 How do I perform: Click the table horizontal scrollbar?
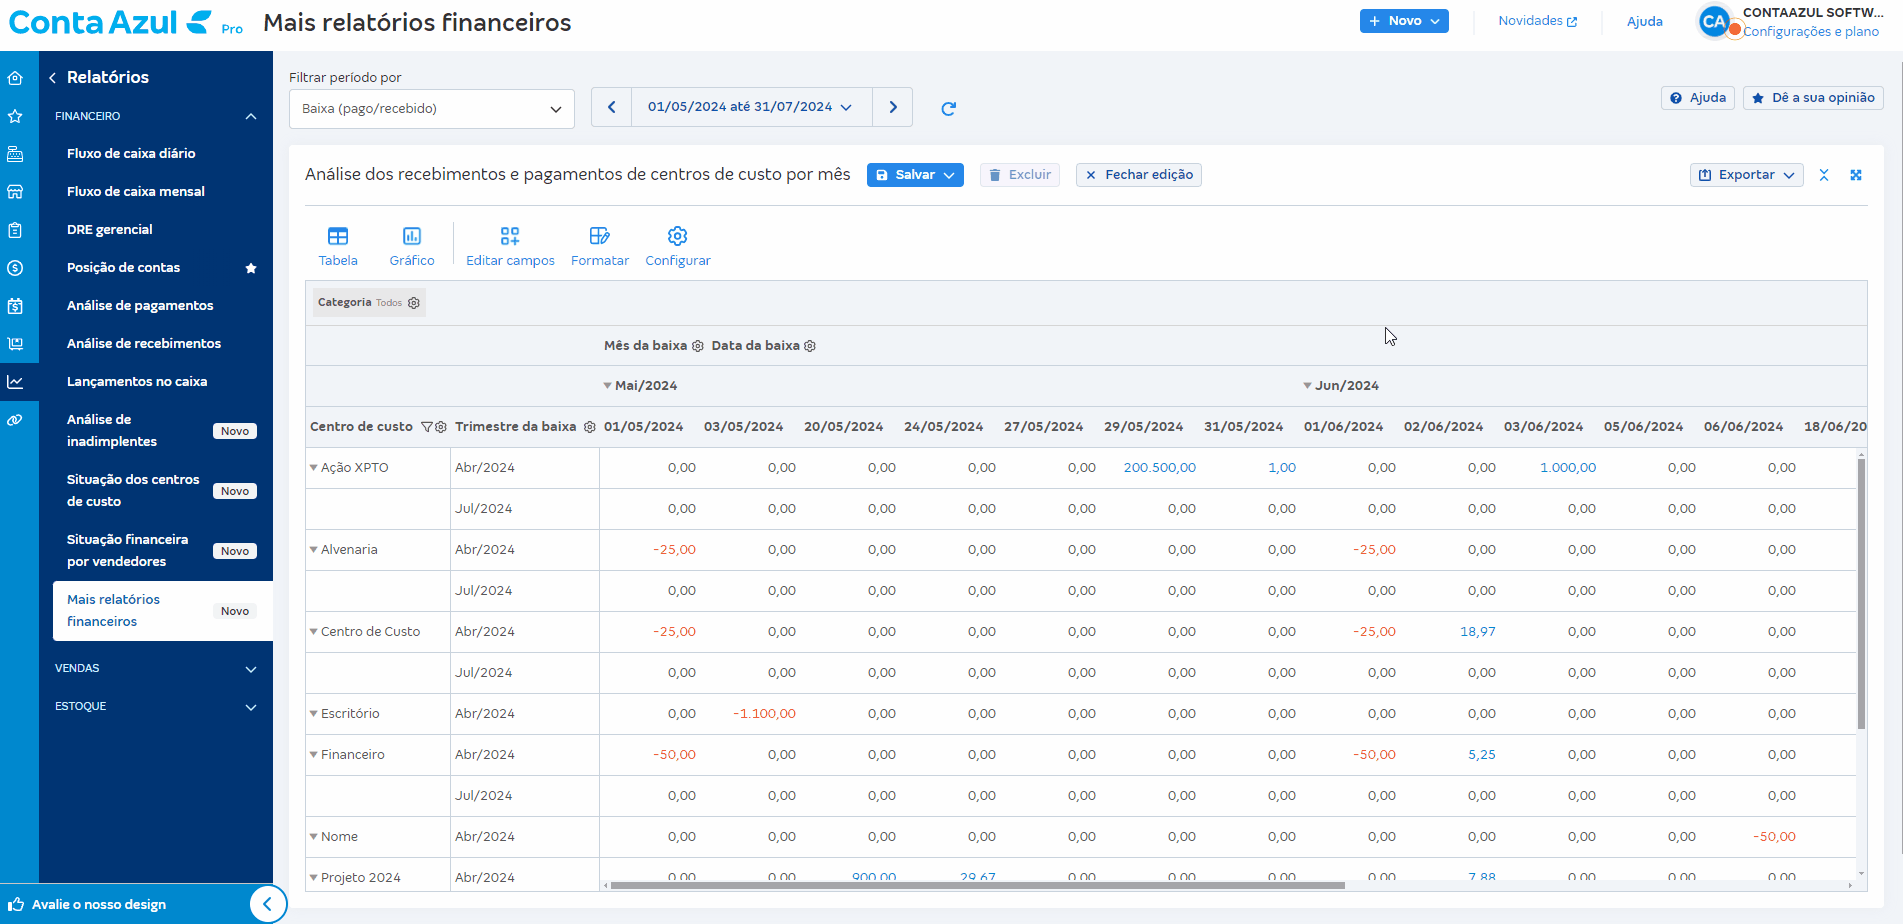pyautogui.click(x=977, y=885)
